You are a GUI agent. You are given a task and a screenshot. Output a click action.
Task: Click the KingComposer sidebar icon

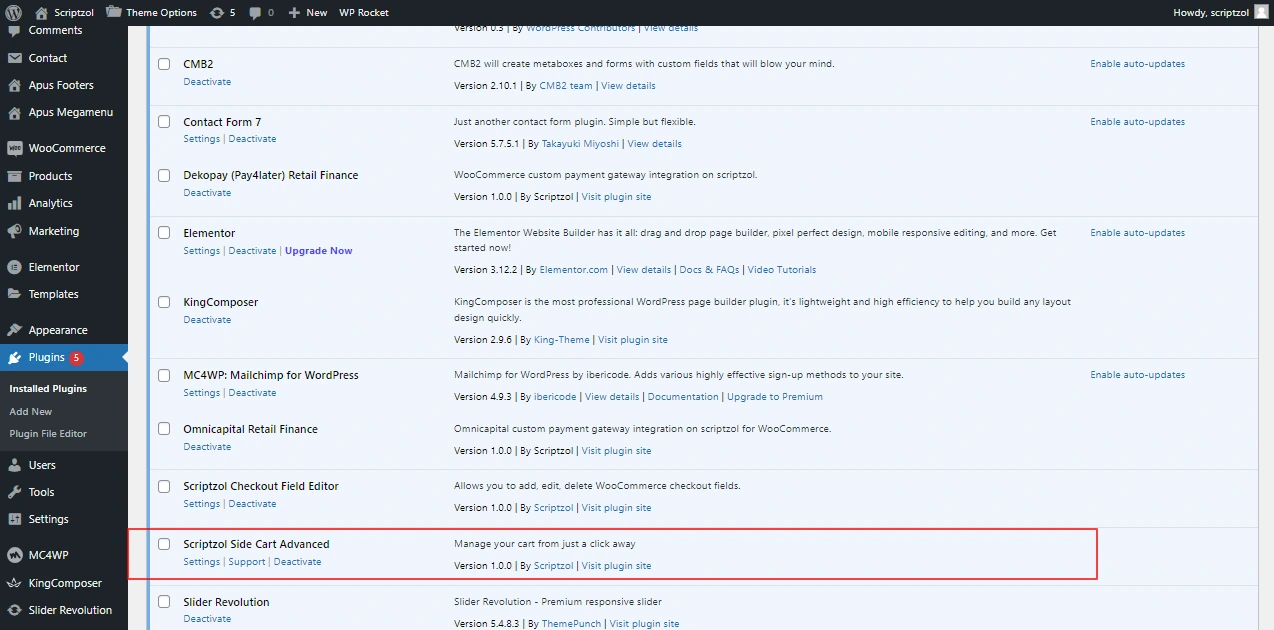14,583
